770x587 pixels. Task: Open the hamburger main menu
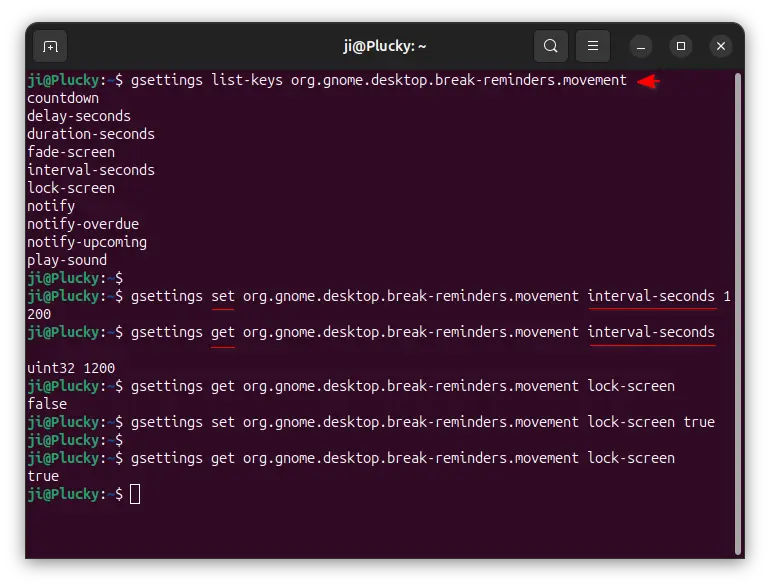tap(593, 46)
